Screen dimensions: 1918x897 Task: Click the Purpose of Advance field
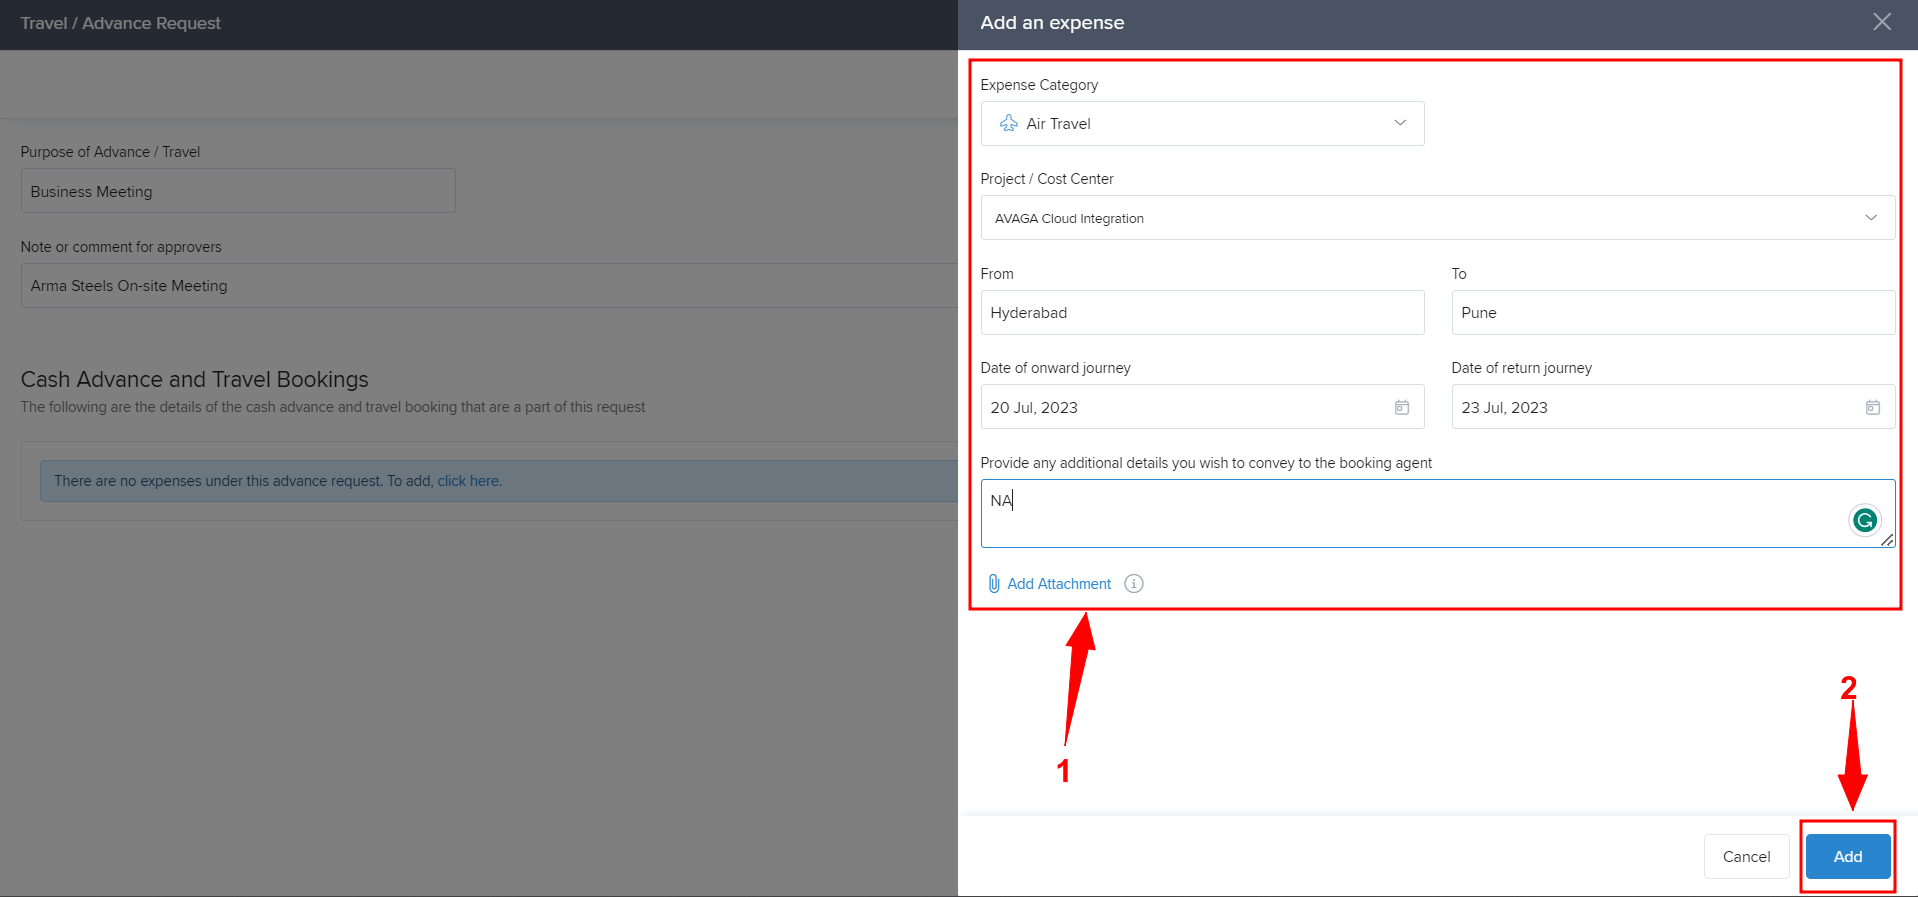(x=238, y=191)
